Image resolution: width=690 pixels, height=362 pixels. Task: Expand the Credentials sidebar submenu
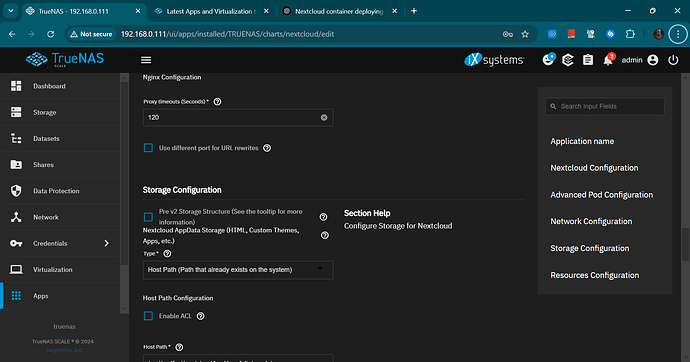[106, 243]
